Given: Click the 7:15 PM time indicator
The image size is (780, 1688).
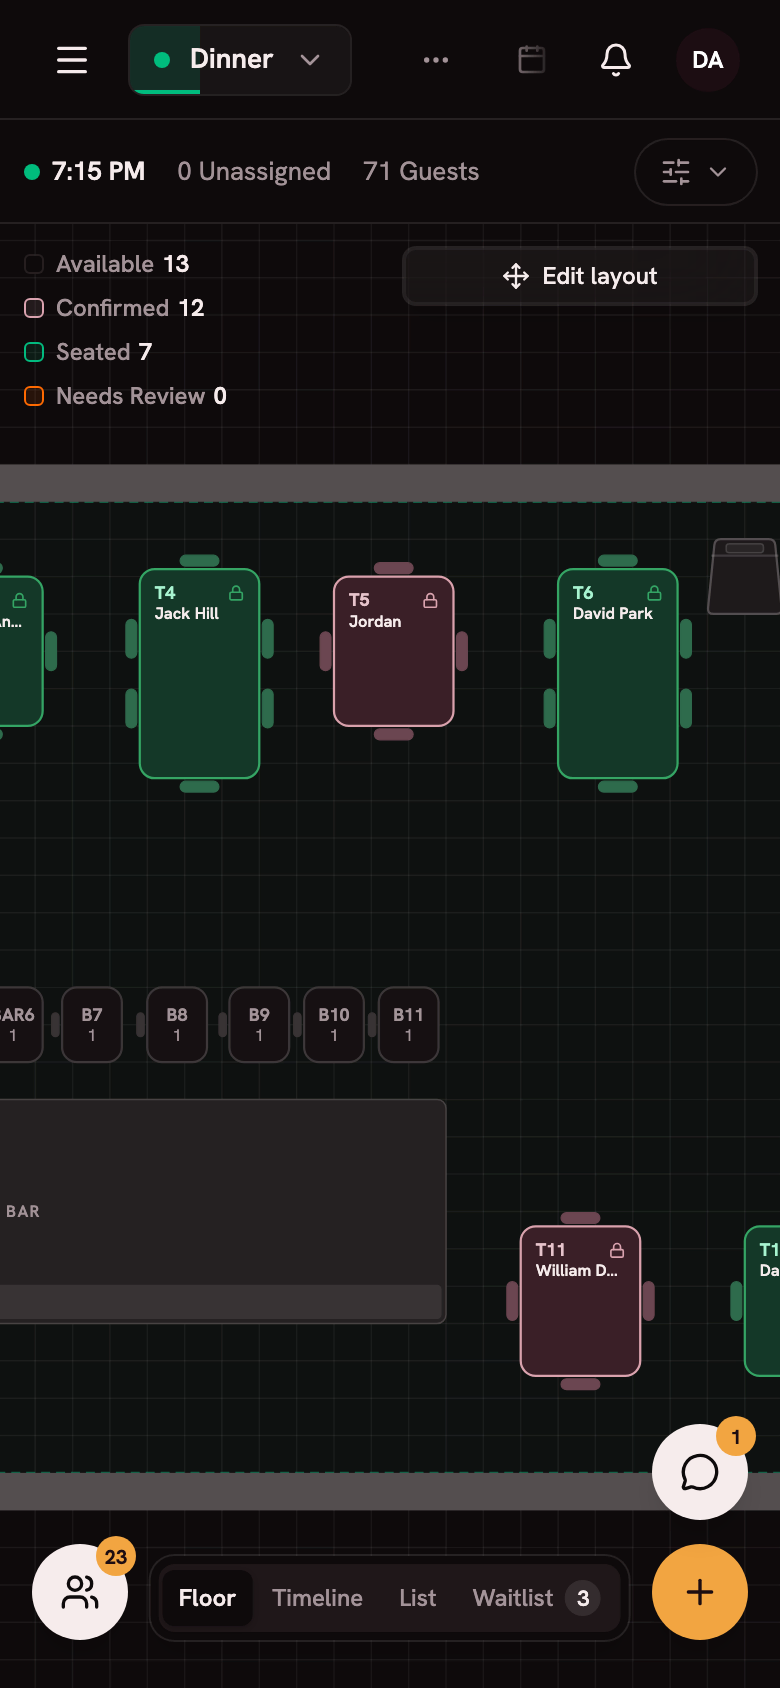Looking at the screenshot, I should coord(85,172).
